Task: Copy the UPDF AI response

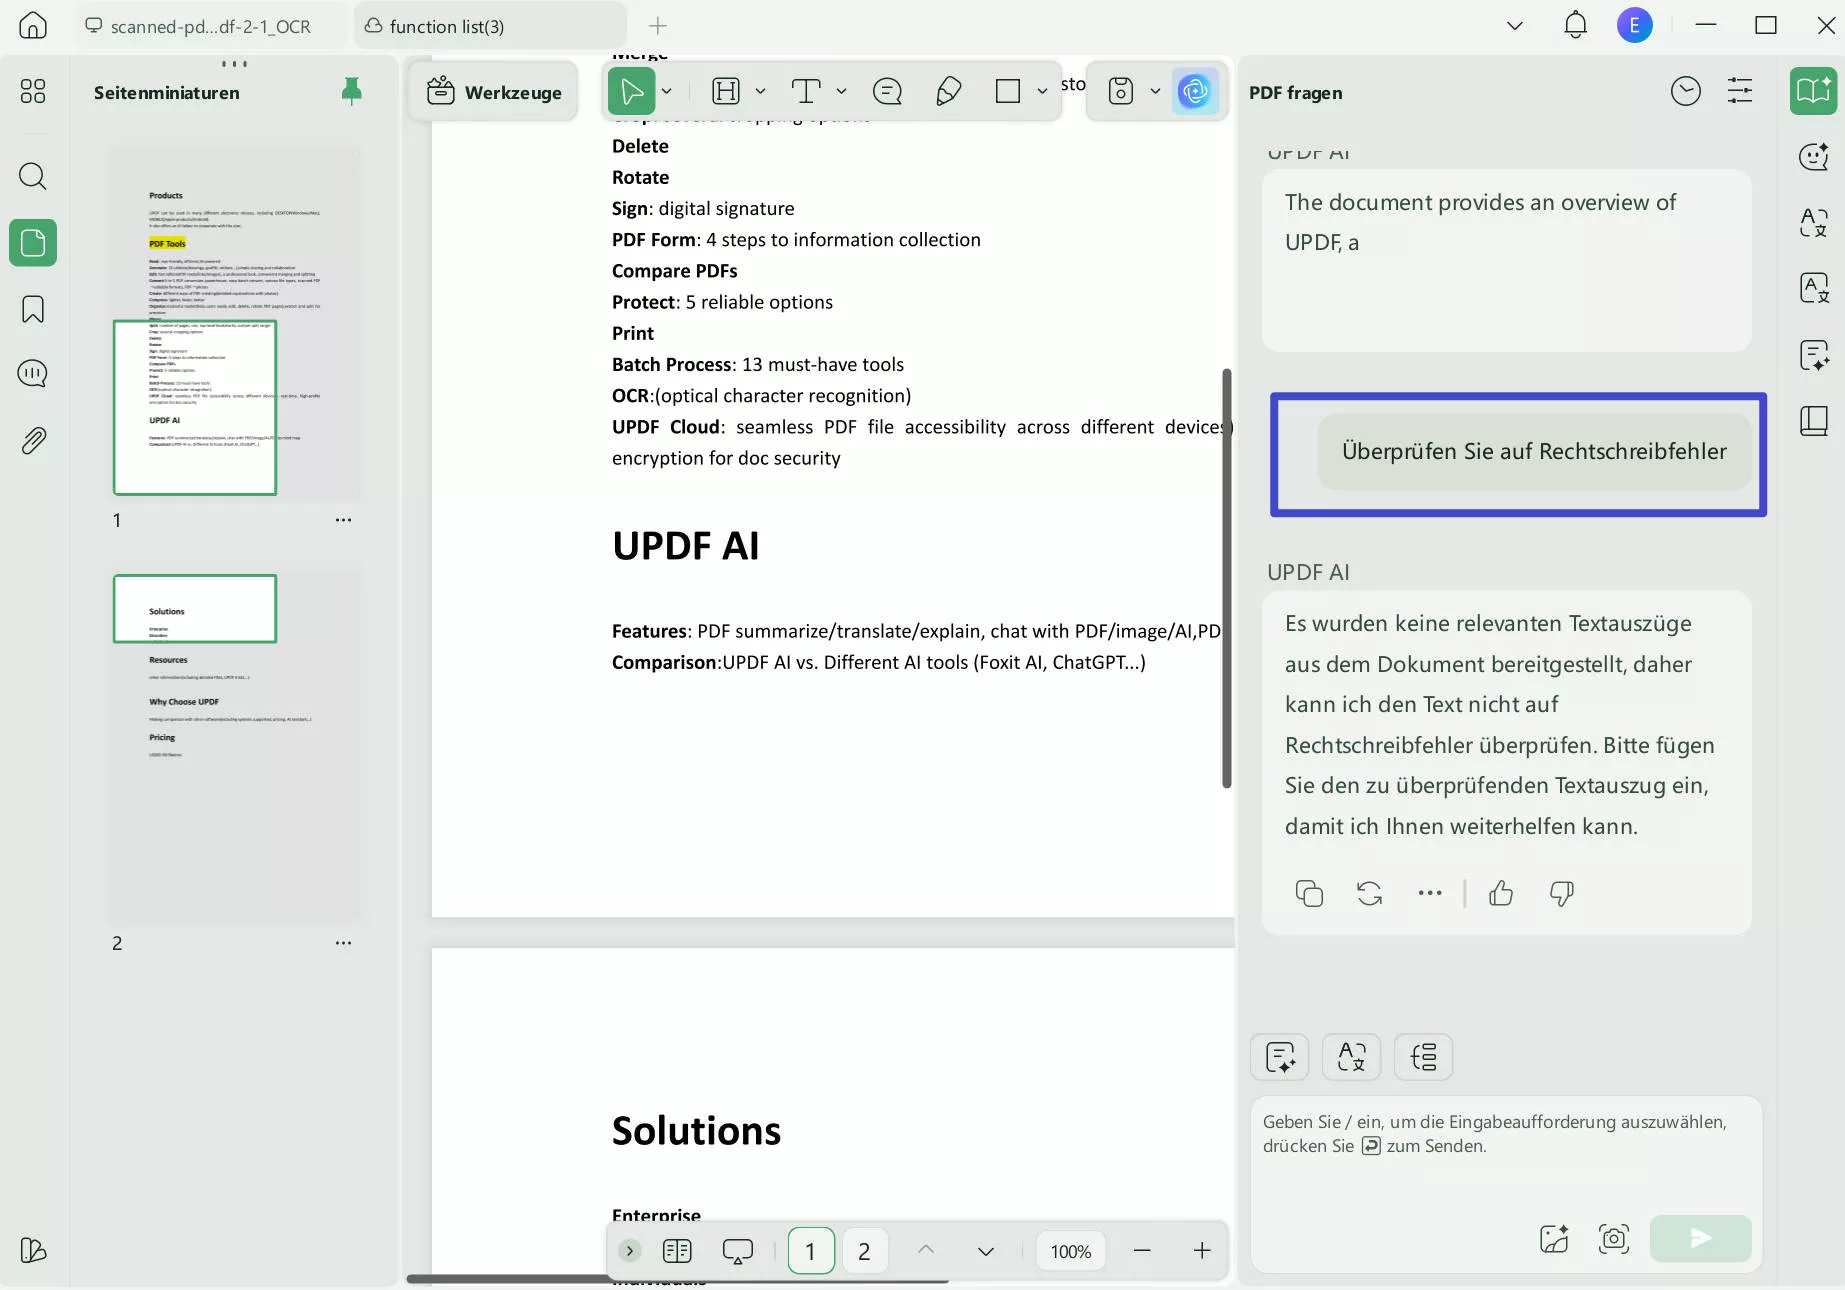Action: coord(1309,893)
